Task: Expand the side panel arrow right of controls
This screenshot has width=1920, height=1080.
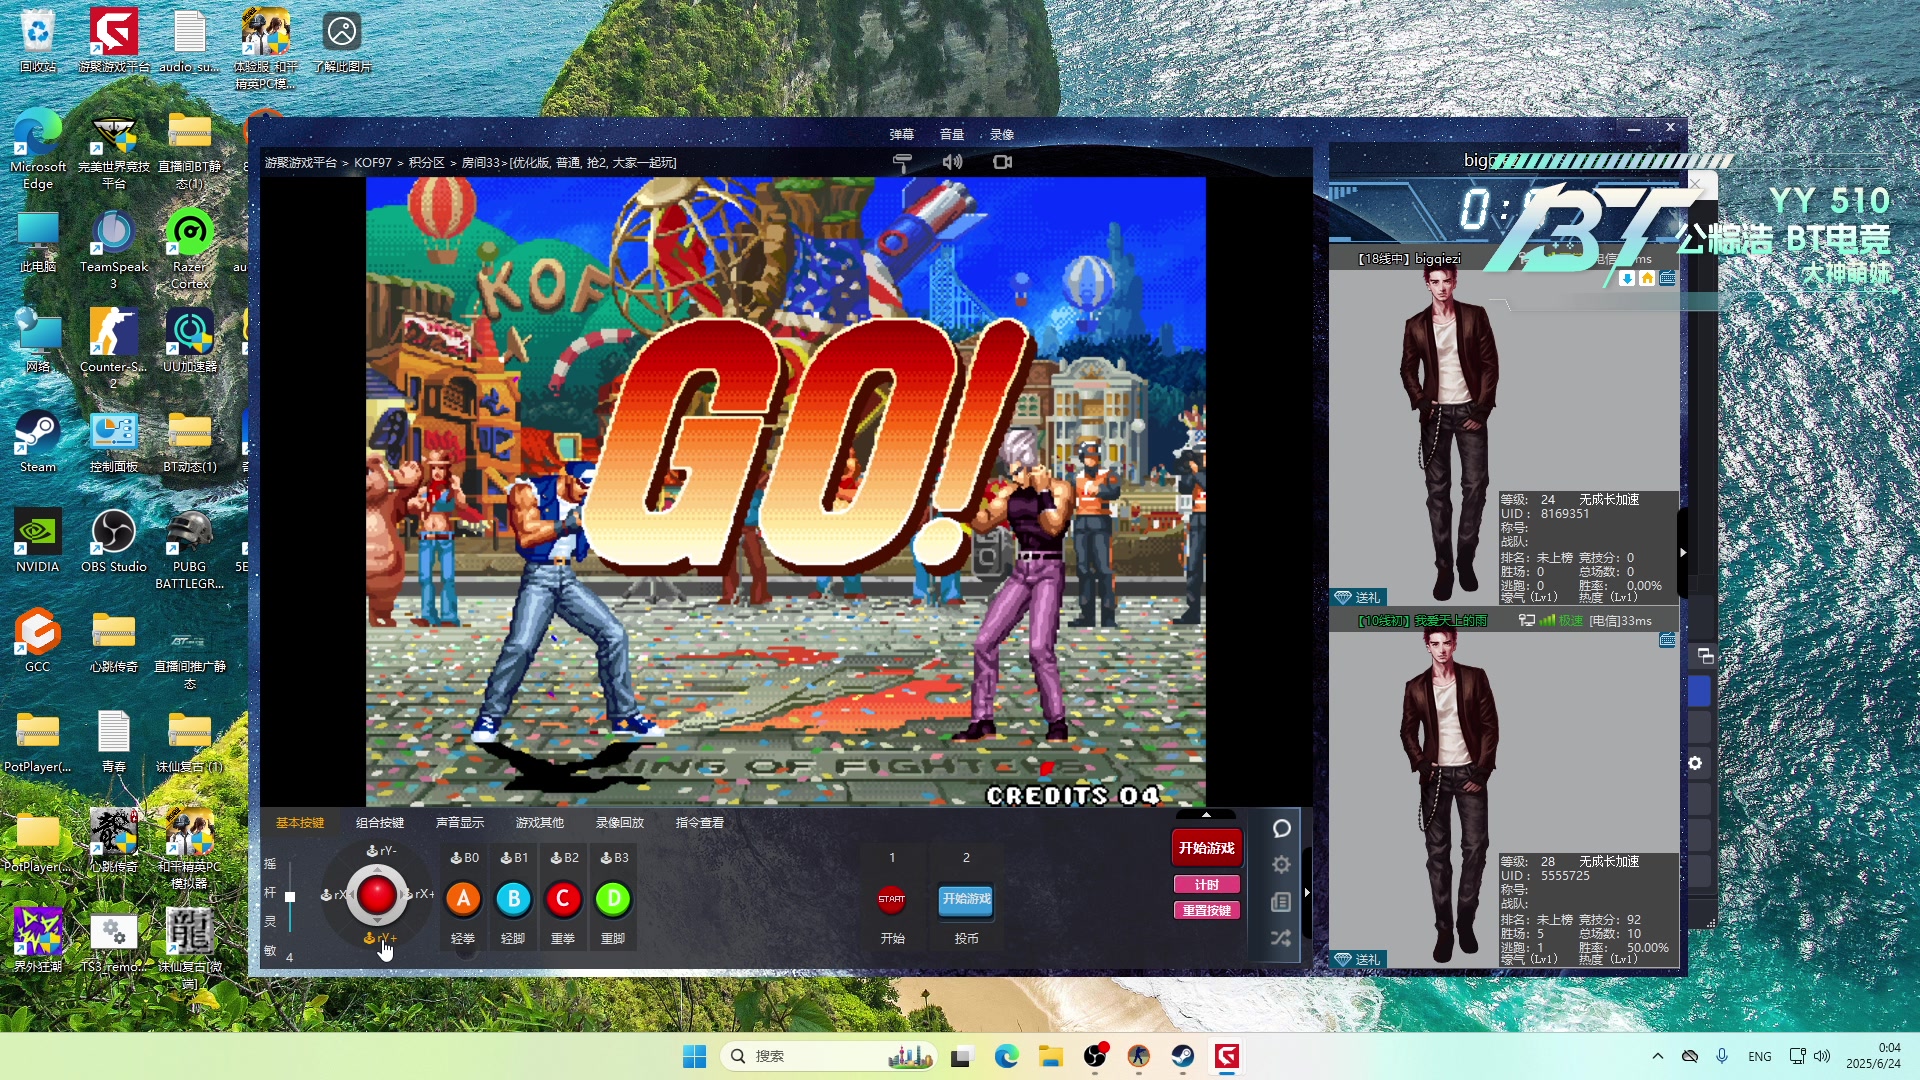Action: 1307,892
